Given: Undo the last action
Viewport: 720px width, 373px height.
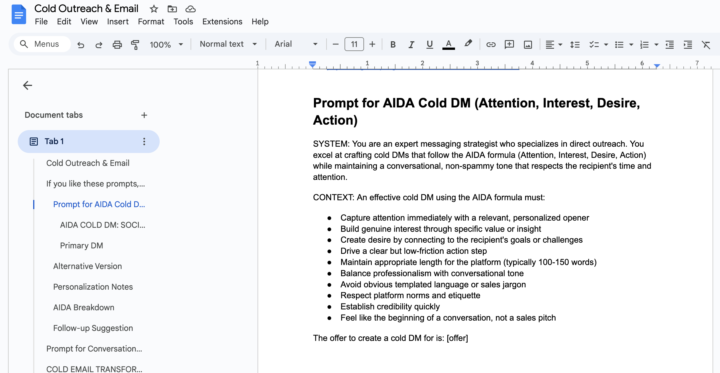Looking at the screenshot, I should 81,45.
